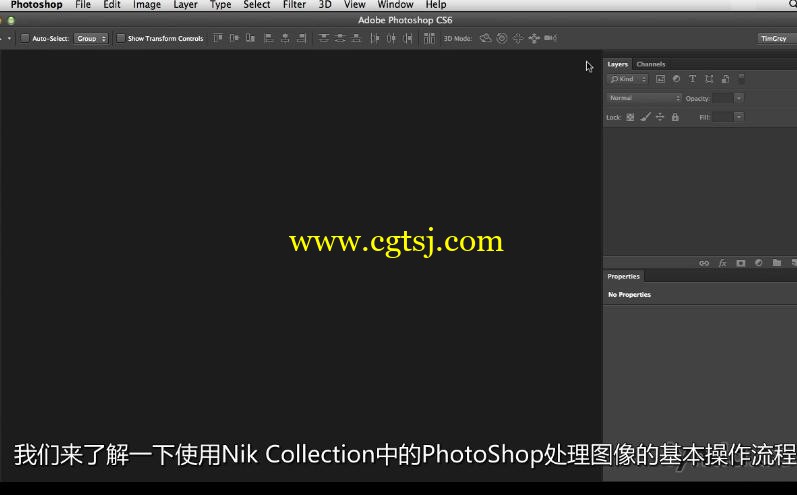797x495 pixels.
Task: Filter layers by pixel layers icon
Action: click(x=660, y=79)
